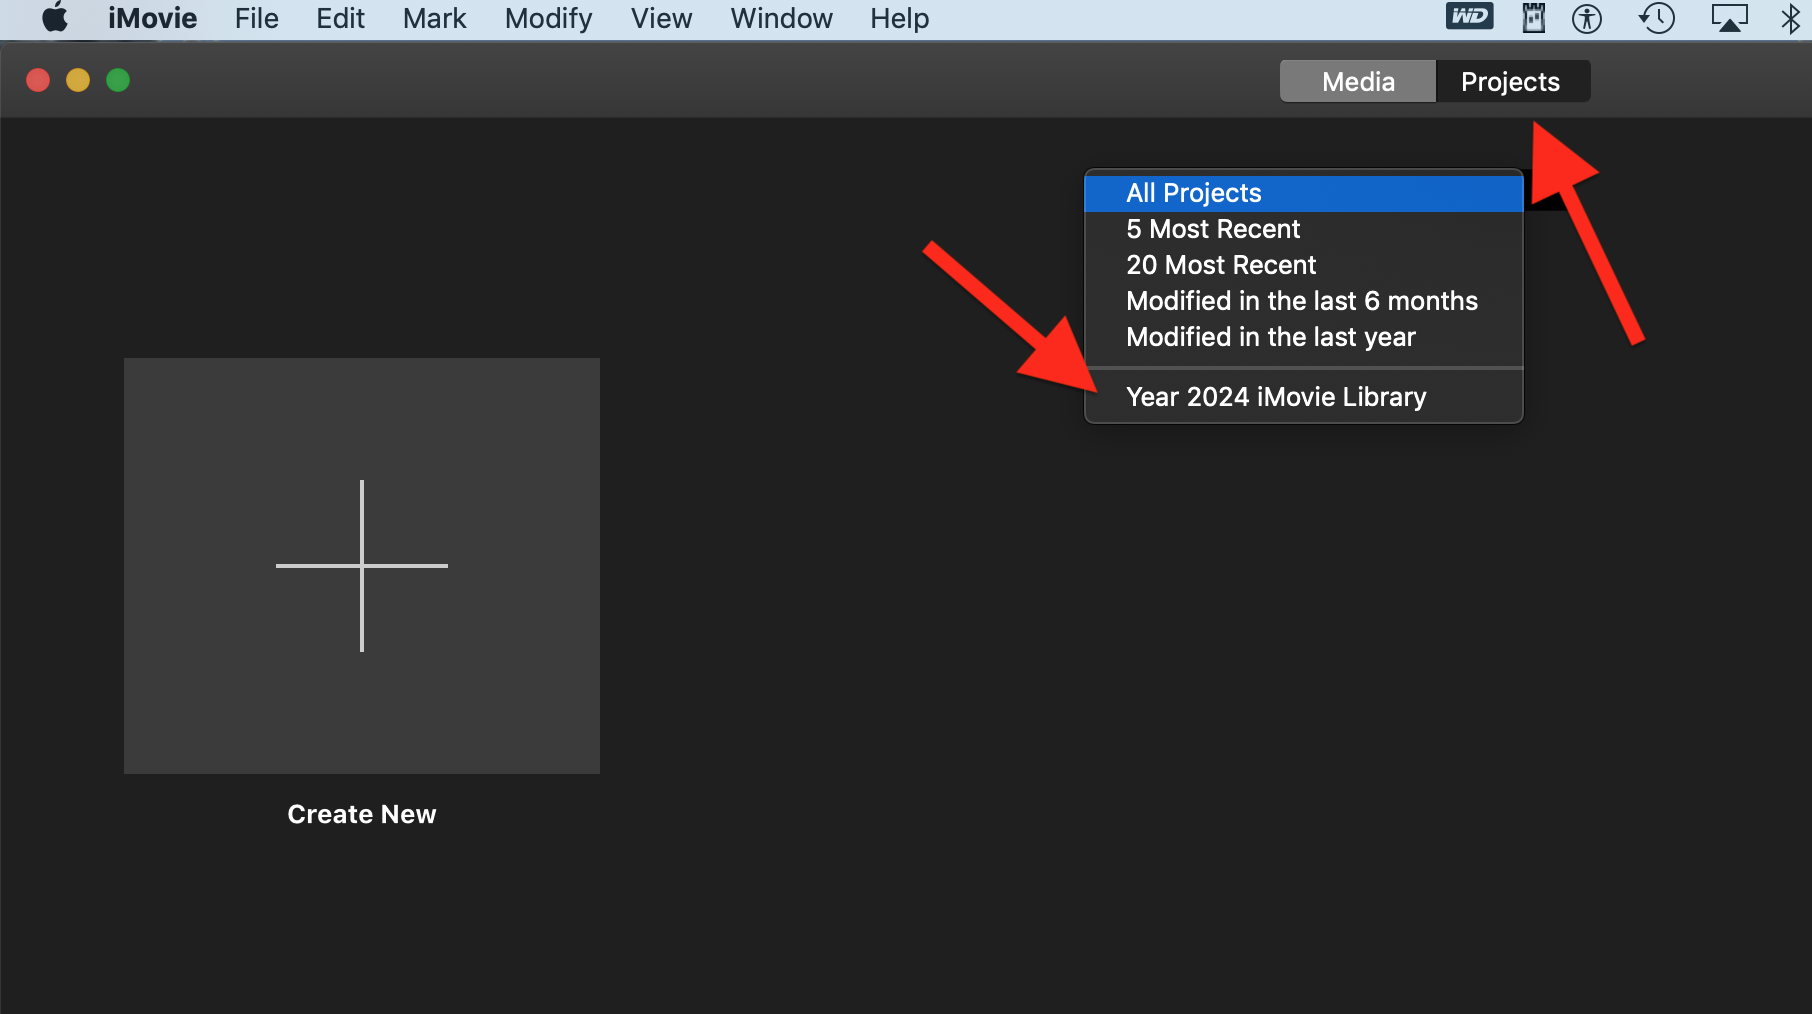This screenshot has width=1812, height=1014.
Task: Open the Mark menu
Action: click(435, 18)
